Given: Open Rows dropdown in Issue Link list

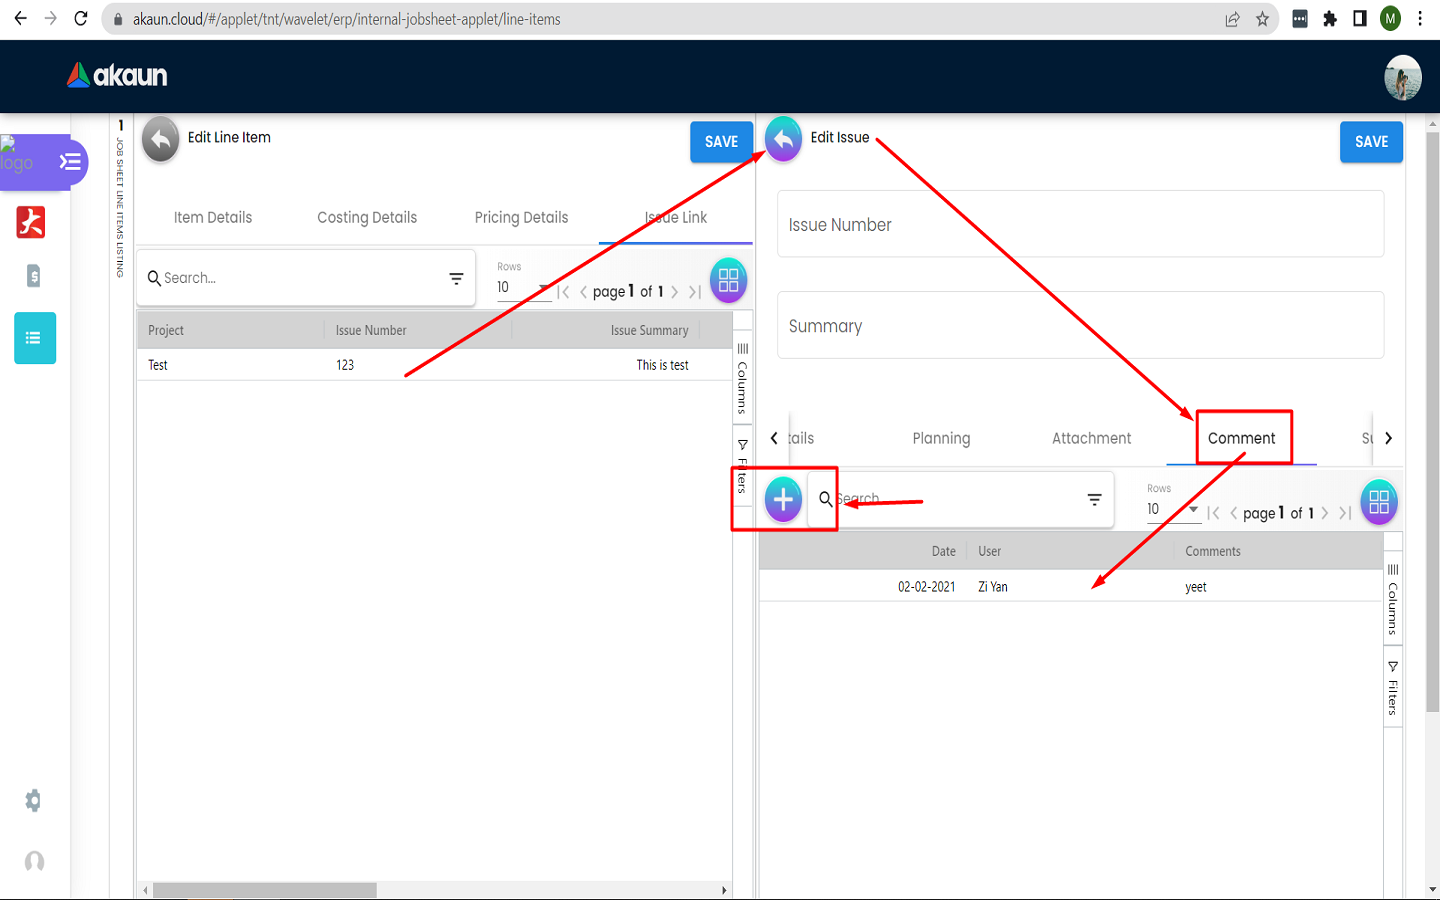Looking at the screenshot, I should coord(523,288).
